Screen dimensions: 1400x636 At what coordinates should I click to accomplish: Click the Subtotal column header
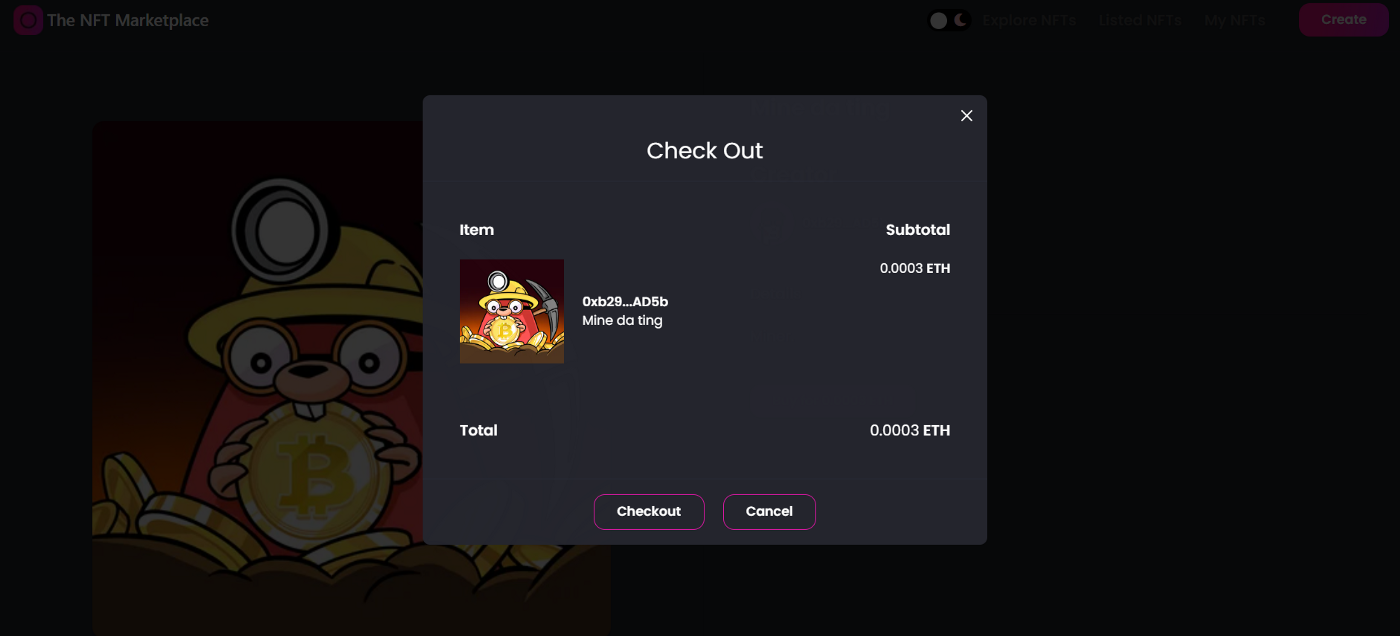(x=918, y=230)
